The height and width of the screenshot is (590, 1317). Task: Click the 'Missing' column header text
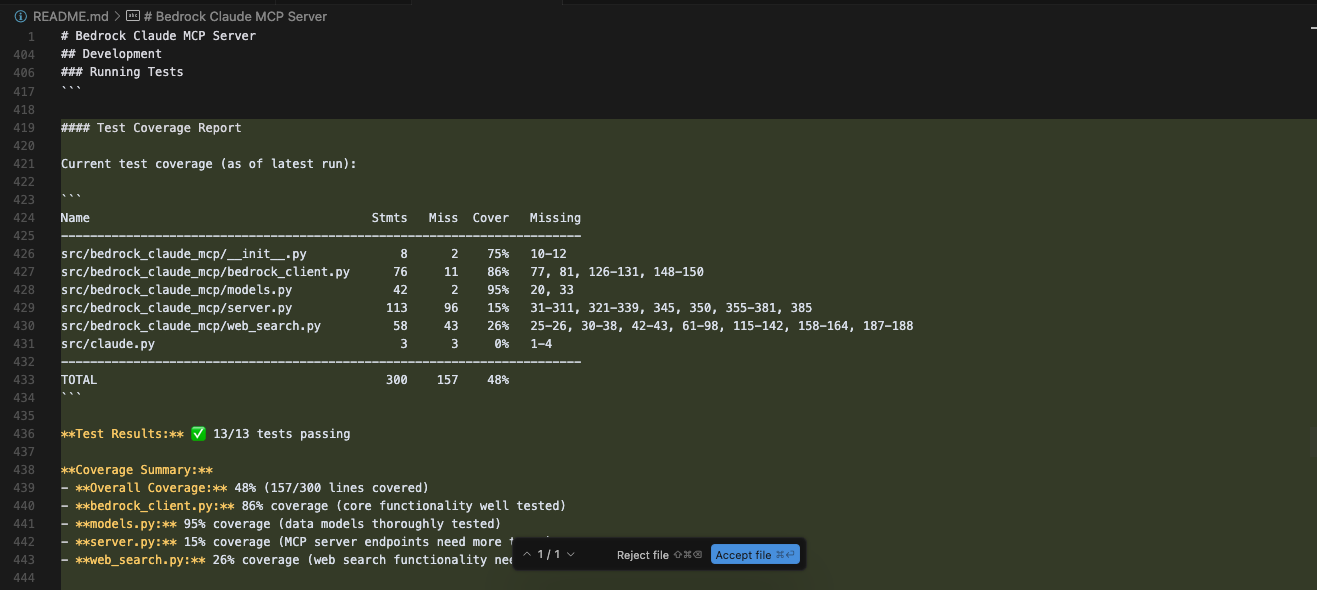[x=555, y=218]
